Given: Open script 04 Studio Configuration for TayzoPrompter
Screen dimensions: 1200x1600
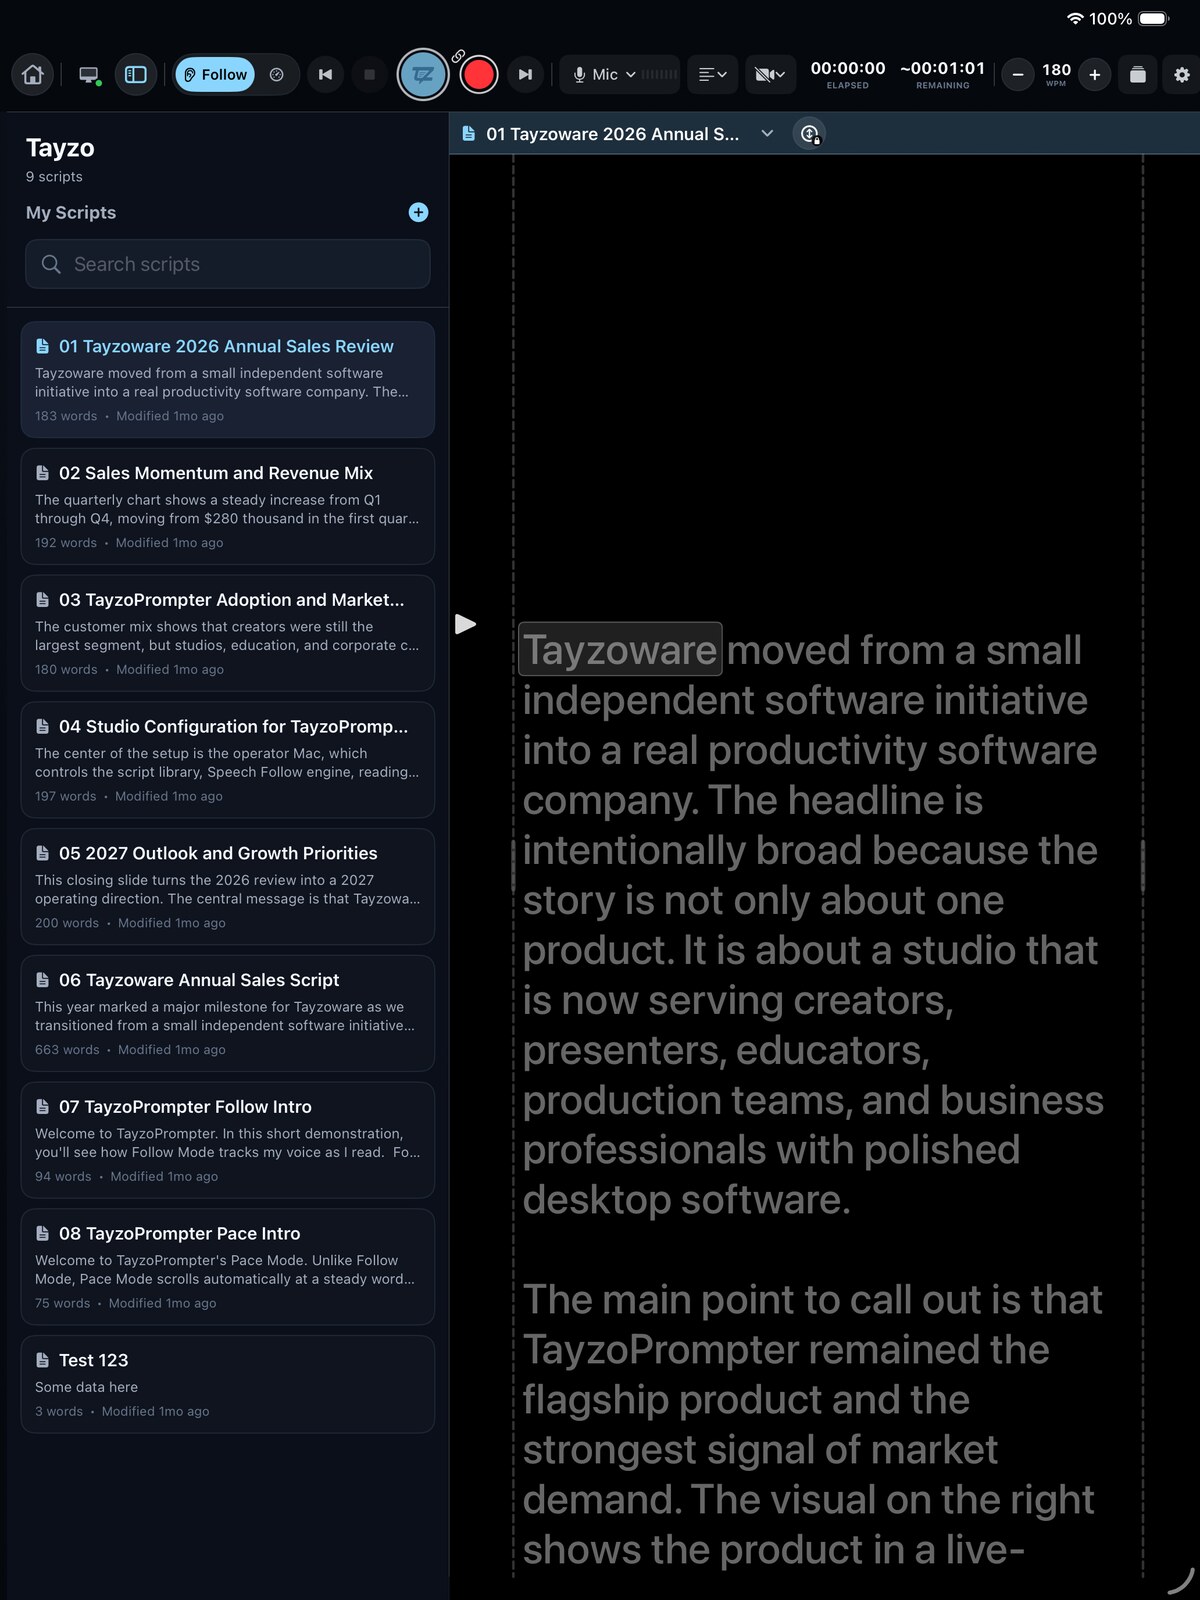Looking at the screenshot, I should (228, 760).
